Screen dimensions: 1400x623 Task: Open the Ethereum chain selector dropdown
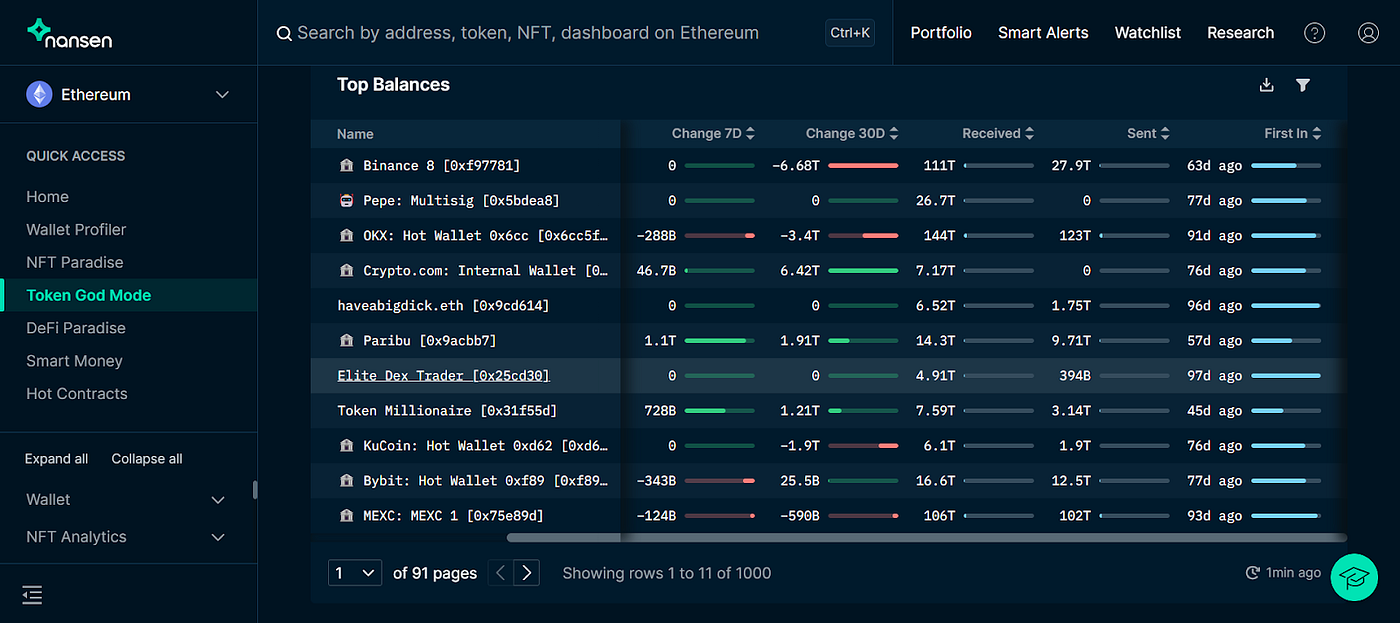coord(128,94)
